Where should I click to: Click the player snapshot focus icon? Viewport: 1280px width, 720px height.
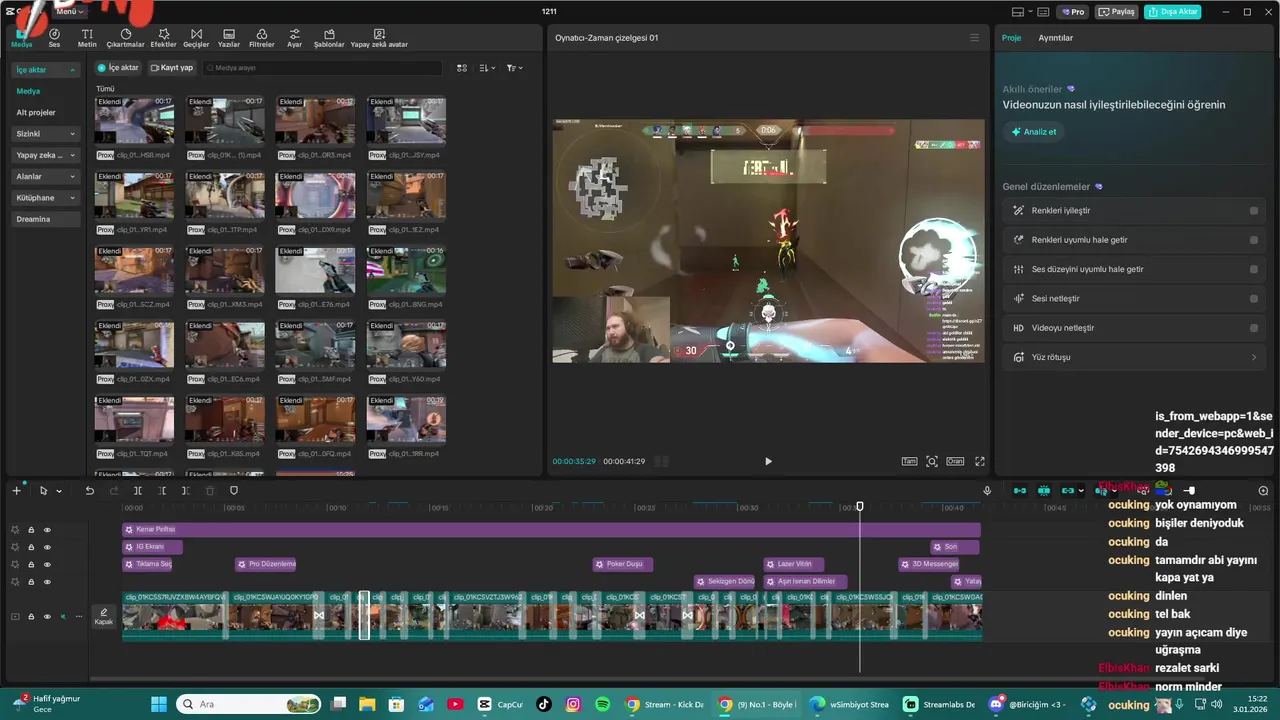coord(932,461)
